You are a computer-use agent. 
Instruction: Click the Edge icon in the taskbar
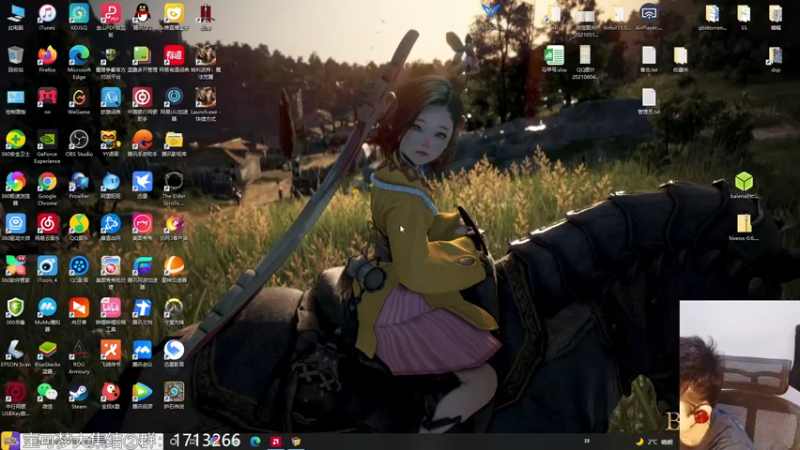point(256,441)
